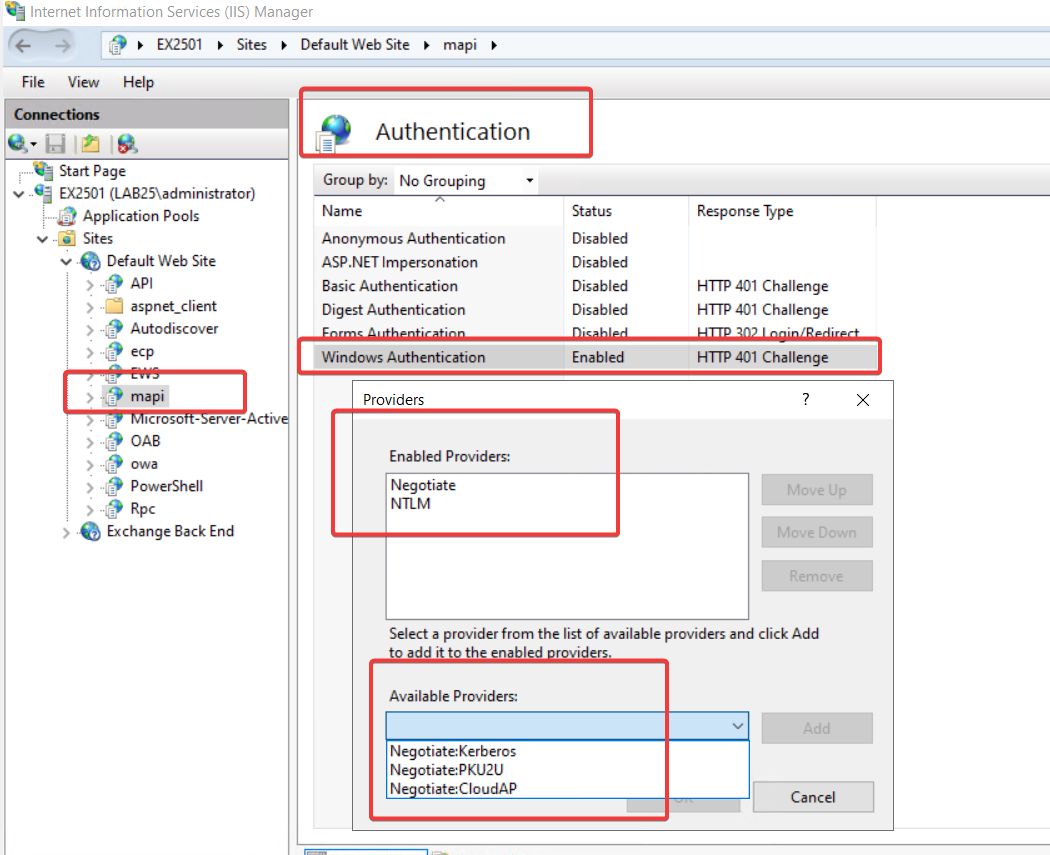
Task: Sort by the Status column header
Action: (x=626, y=211)
